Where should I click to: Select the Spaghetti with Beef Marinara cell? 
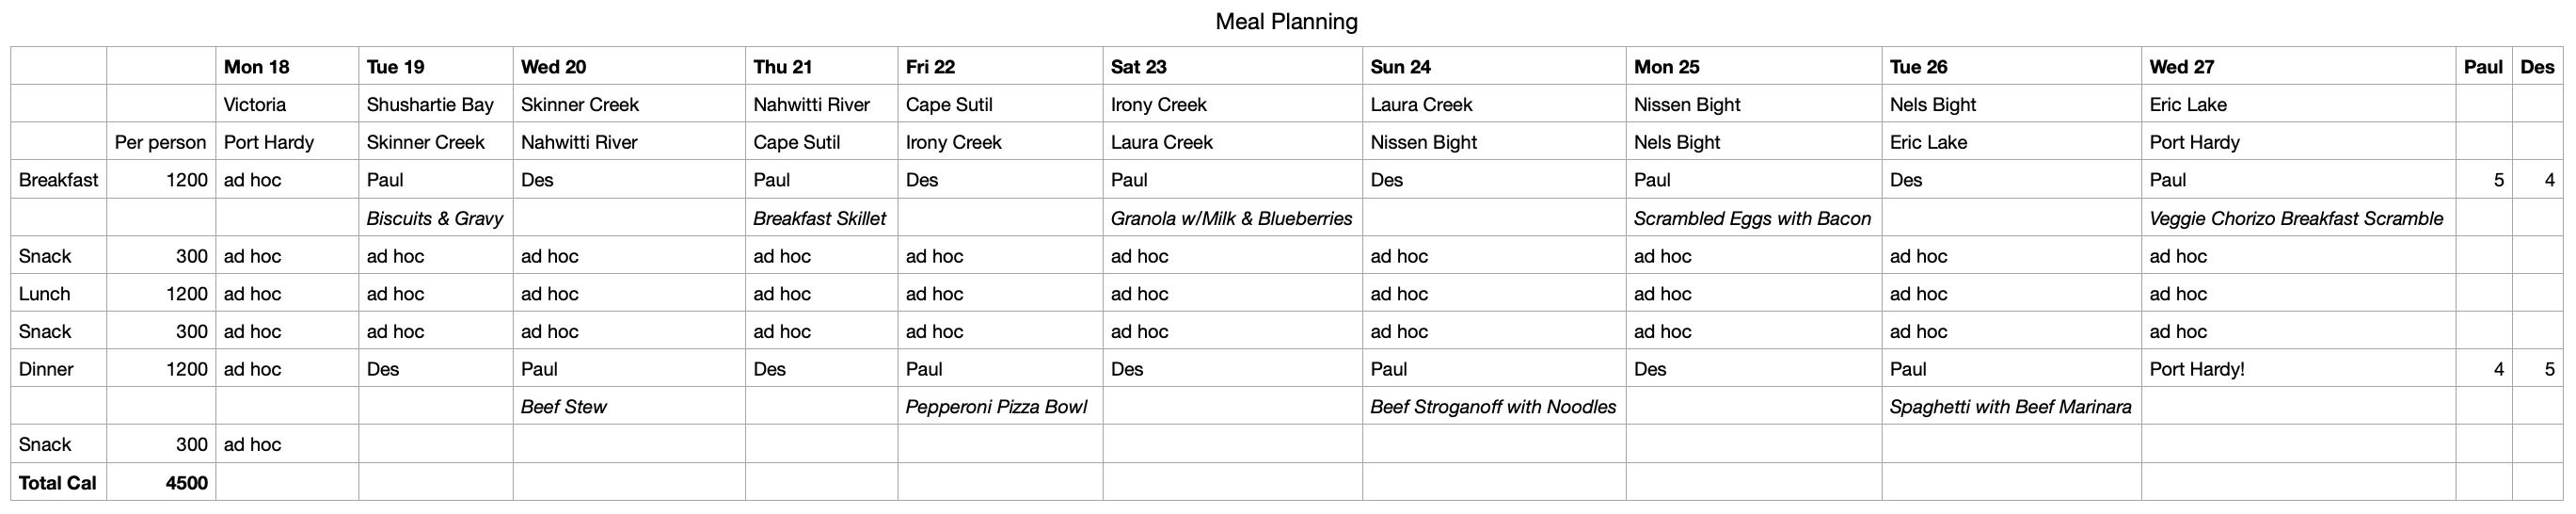[2010, 407]
